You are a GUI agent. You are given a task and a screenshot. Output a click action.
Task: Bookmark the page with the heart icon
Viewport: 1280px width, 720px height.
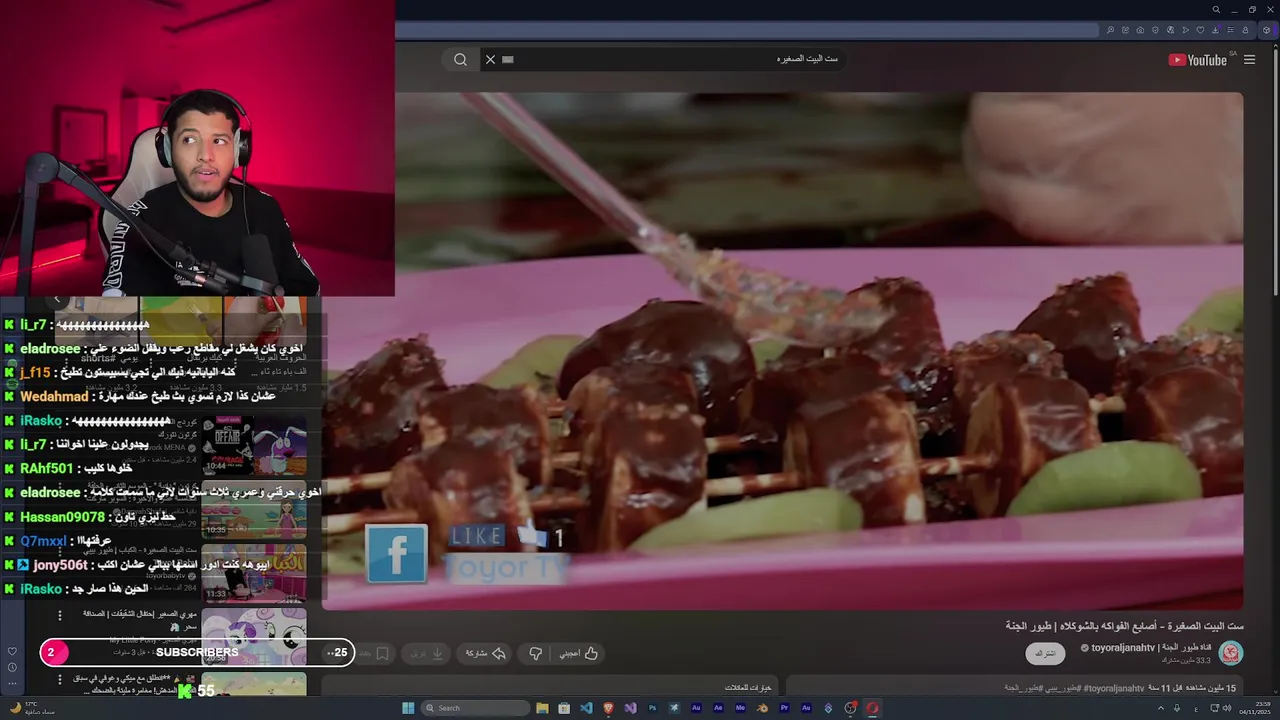pyautogui.click(x=1200, y=30)
